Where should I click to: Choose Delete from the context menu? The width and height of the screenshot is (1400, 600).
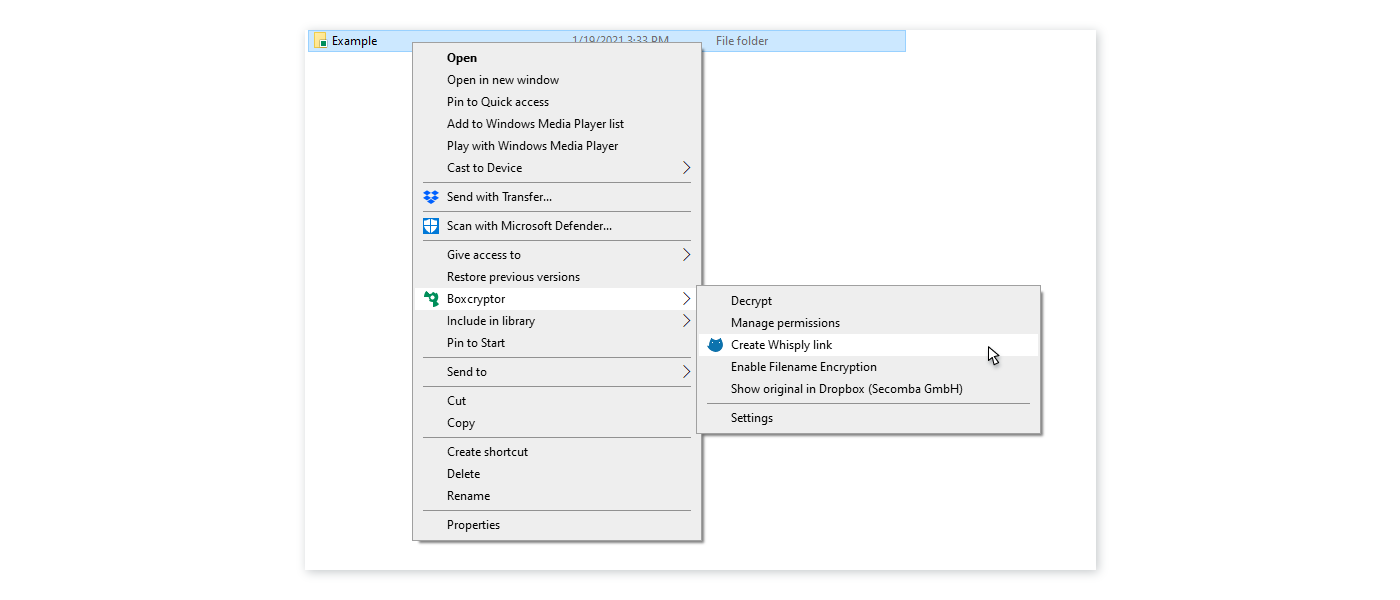tap(557, 474)
